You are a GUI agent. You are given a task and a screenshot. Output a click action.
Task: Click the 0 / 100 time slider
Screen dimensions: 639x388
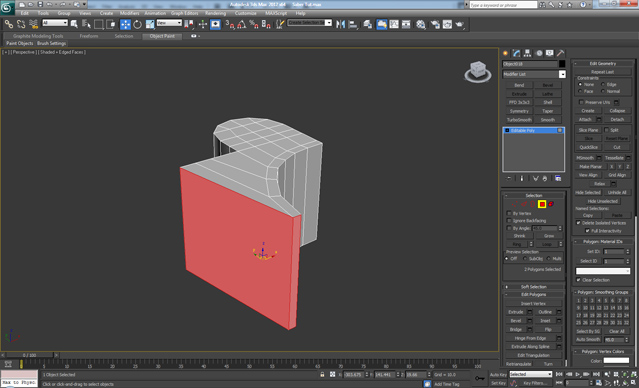point(29,355)
